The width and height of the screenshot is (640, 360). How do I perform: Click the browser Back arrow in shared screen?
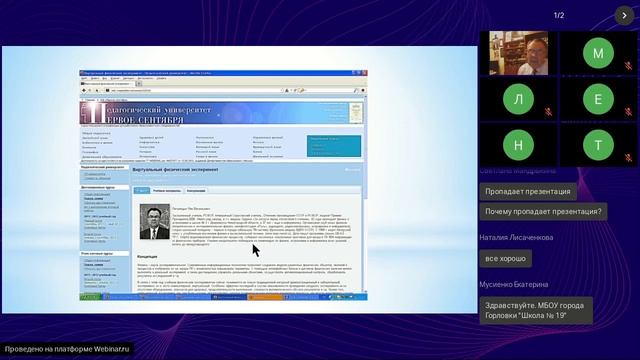pos(84,90)
